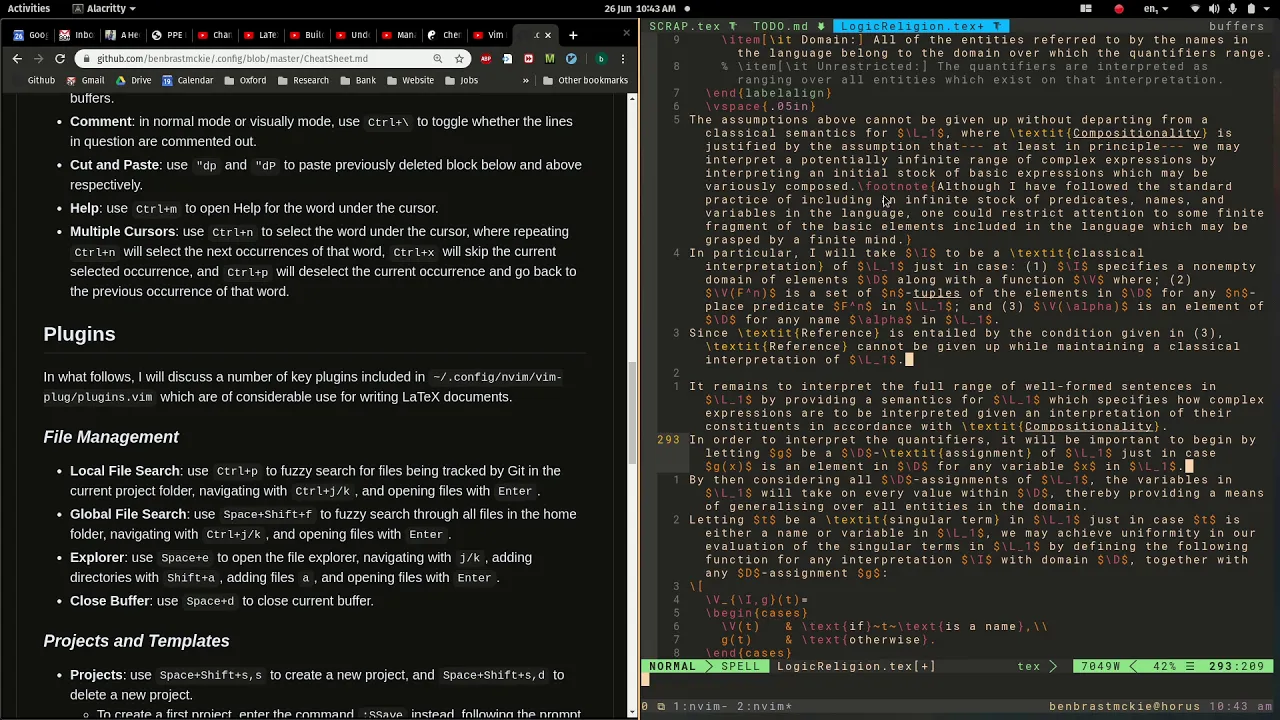Click the 'Multiple Cursors' bold text

(122, 231)
